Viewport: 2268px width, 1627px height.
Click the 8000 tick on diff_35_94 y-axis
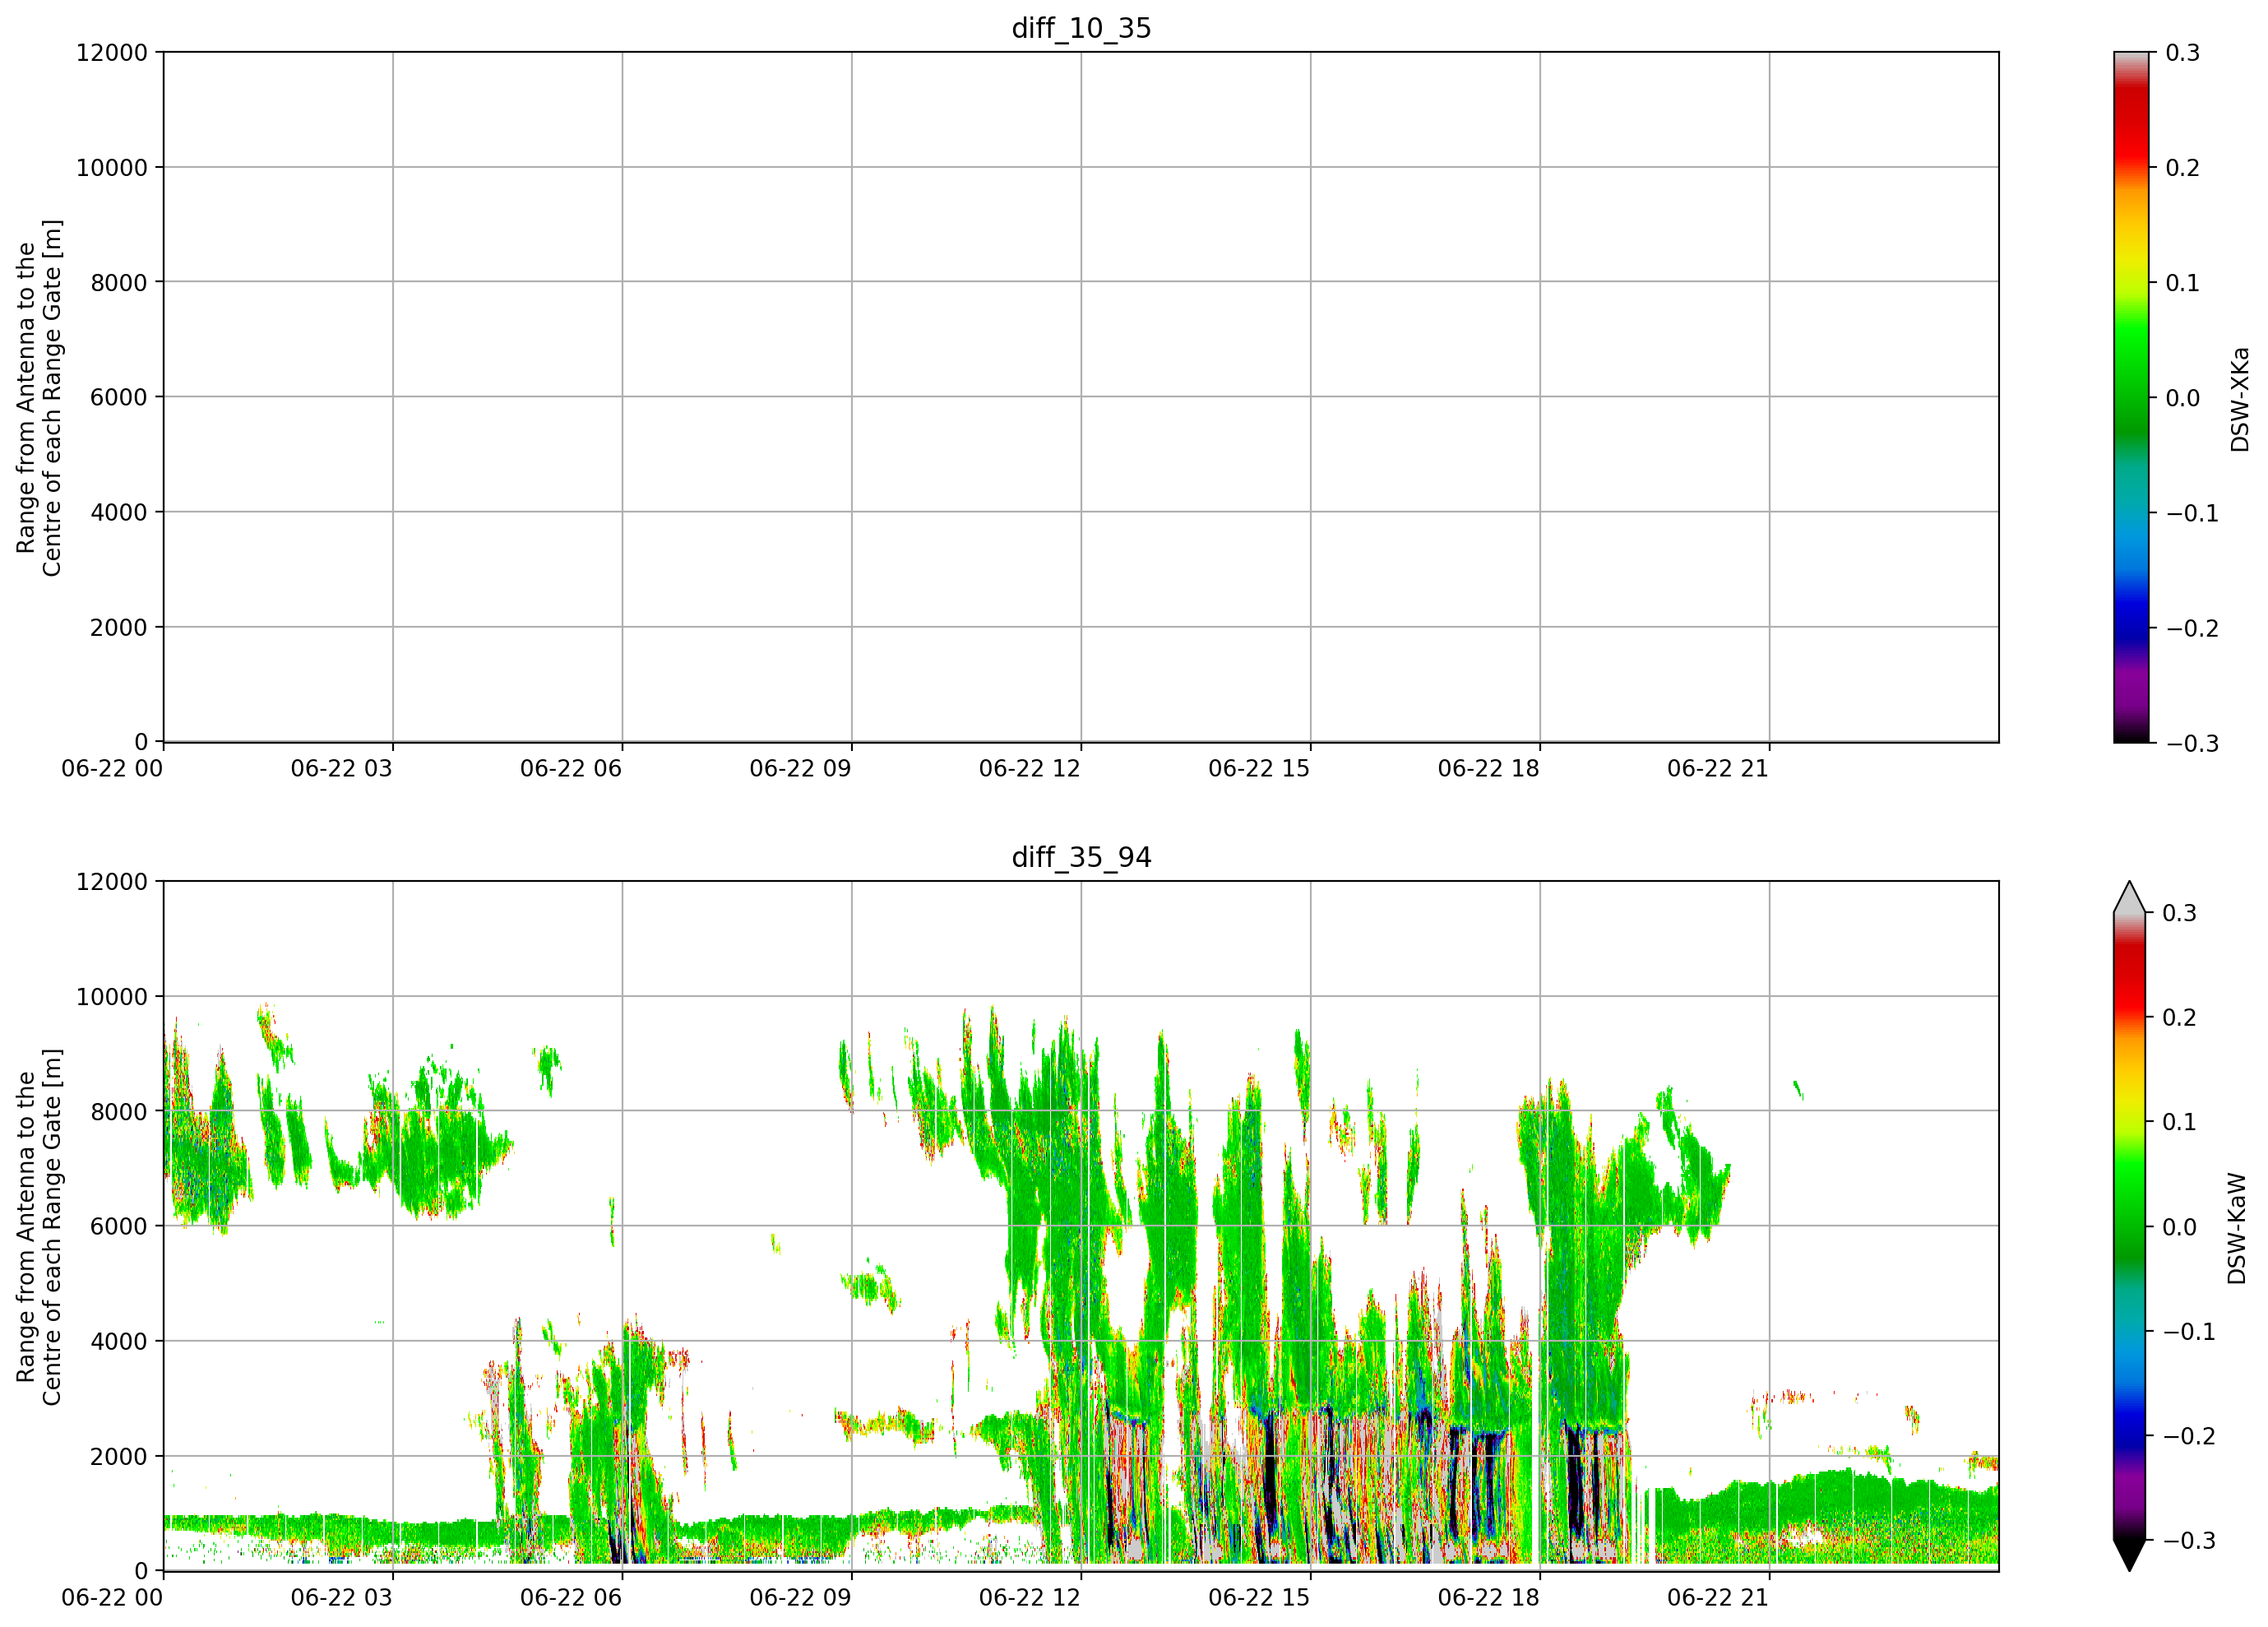click(119, 1111)
